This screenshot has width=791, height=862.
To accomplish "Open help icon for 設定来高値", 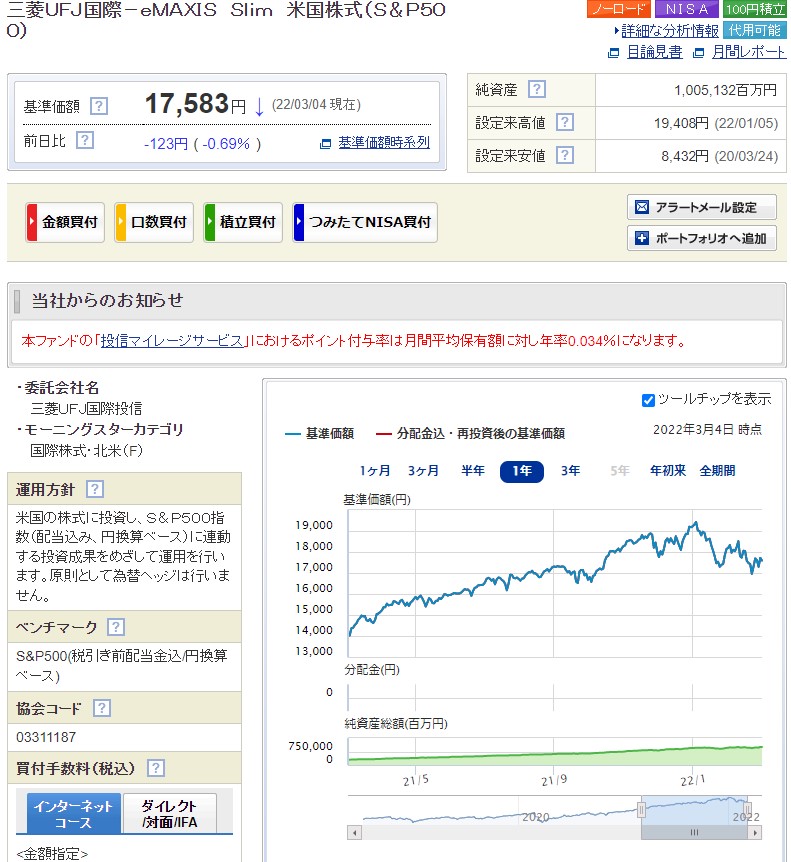I will (x=564, y=122).
